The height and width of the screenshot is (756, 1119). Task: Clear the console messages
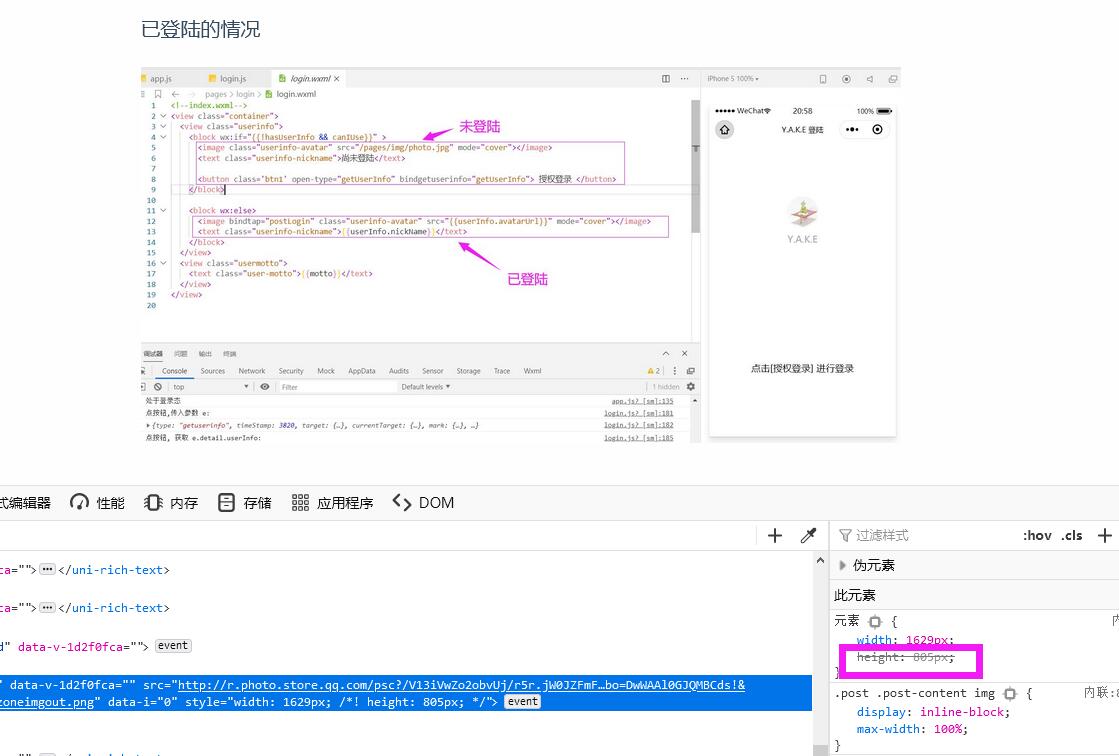[158, 386]
